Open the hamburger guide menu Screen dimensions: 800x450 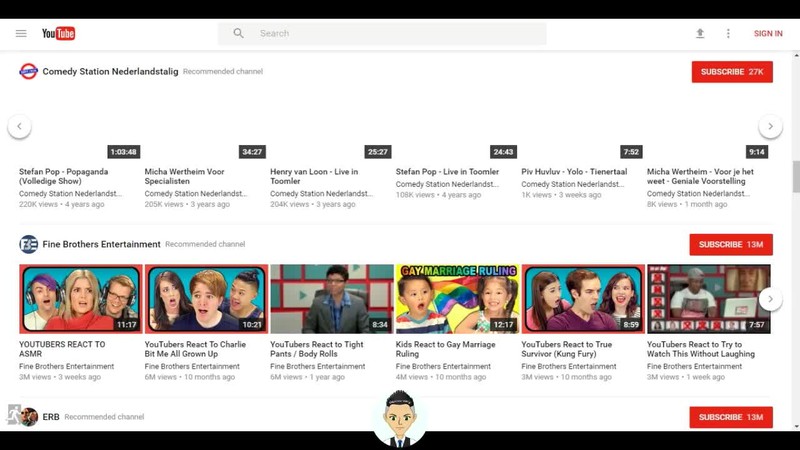21,34
